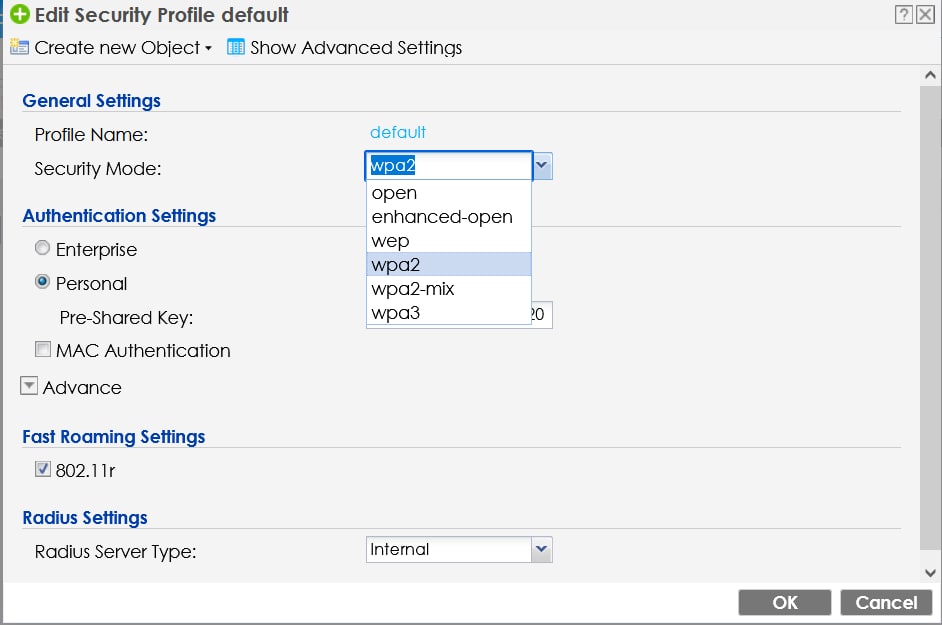Select wep in the dropdown list
942x625 pixels.
pyautogui.click(x=390, y=241)
